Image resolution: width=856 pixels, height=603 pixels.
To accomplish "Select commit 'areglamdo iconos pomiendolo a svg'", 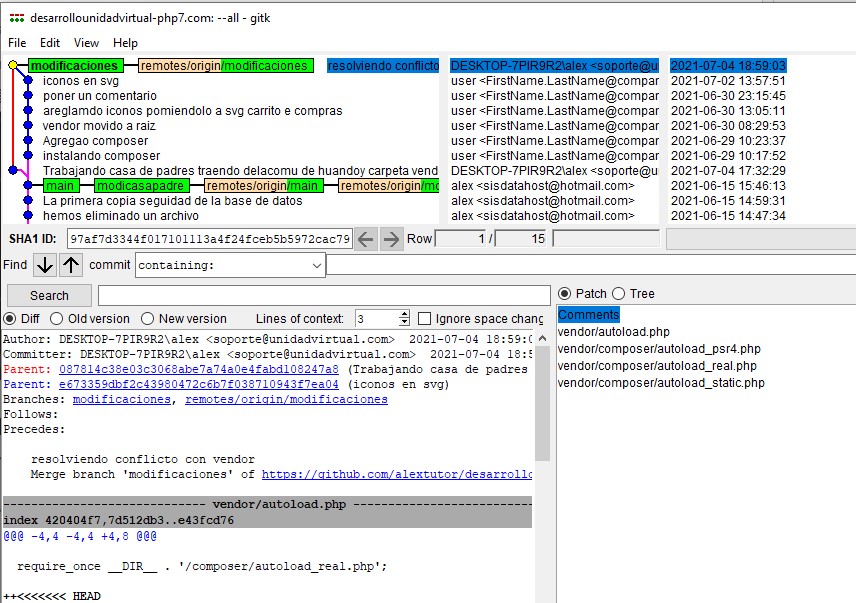I will (193, 111).
